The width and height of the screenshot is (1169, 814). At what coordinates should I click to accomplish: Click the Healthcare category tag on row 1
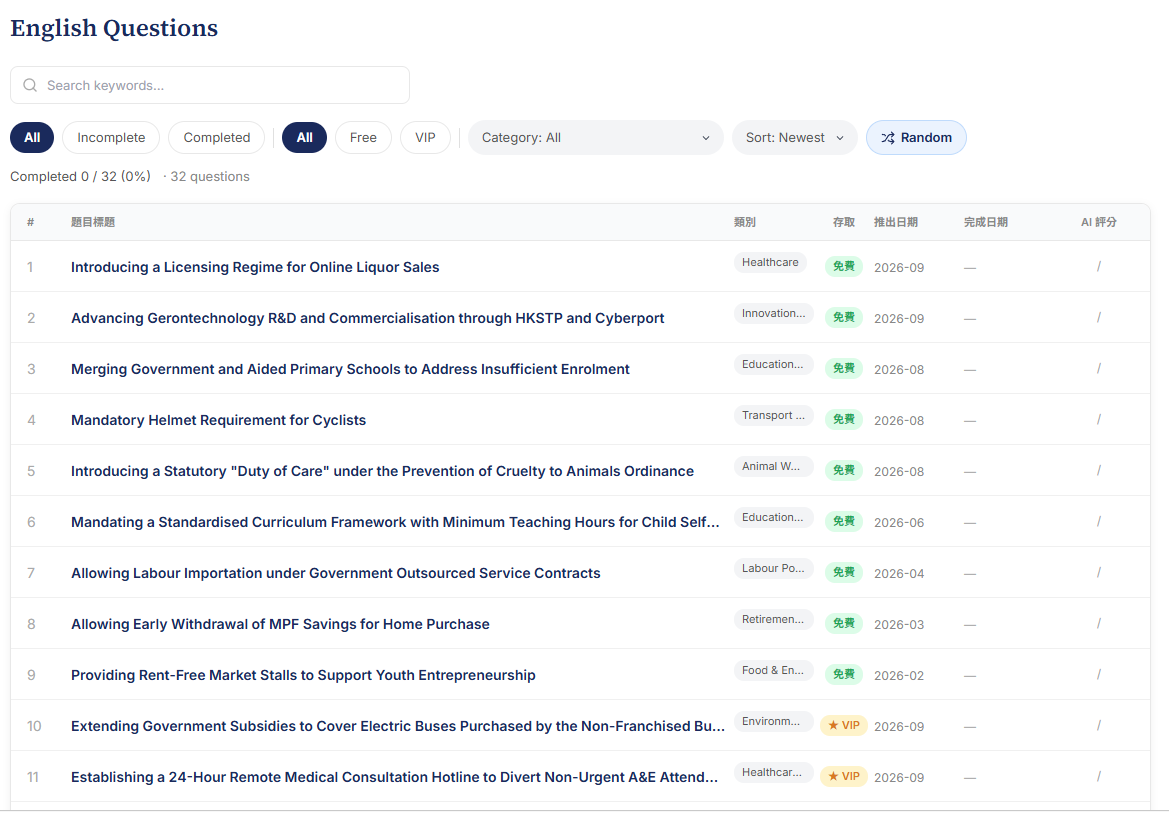point(770,262)
